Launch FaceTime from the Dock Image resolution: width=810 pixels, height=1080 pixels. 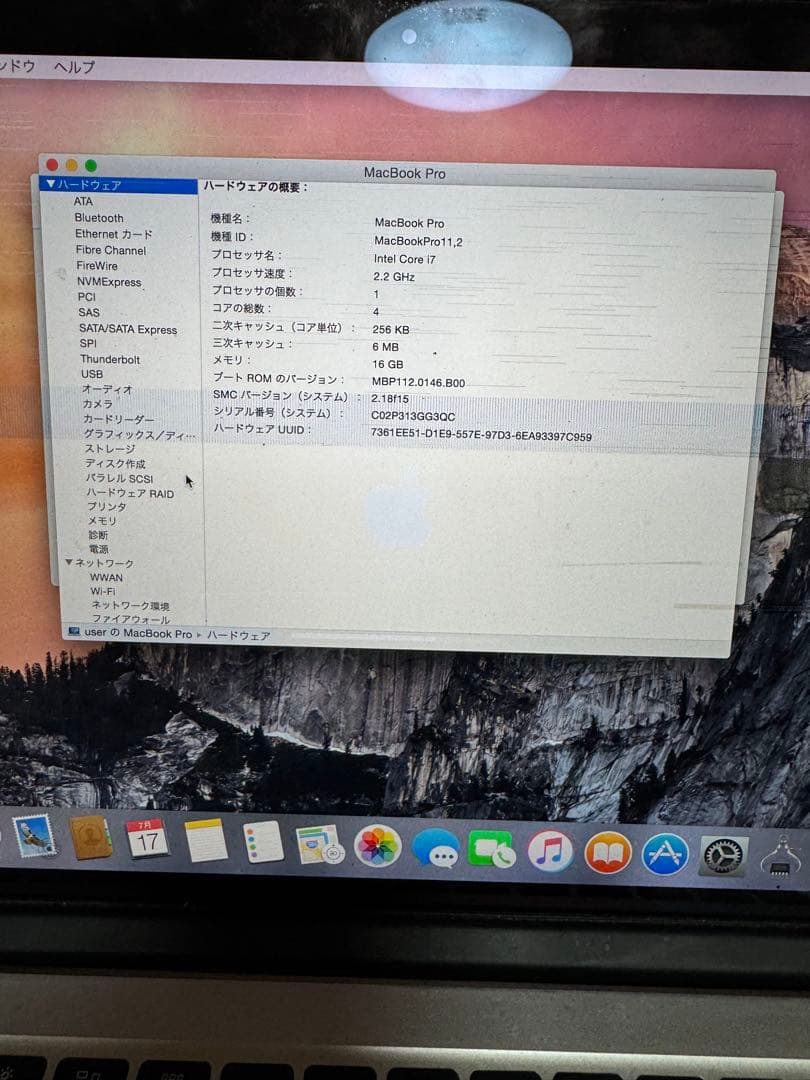[492, 849]
